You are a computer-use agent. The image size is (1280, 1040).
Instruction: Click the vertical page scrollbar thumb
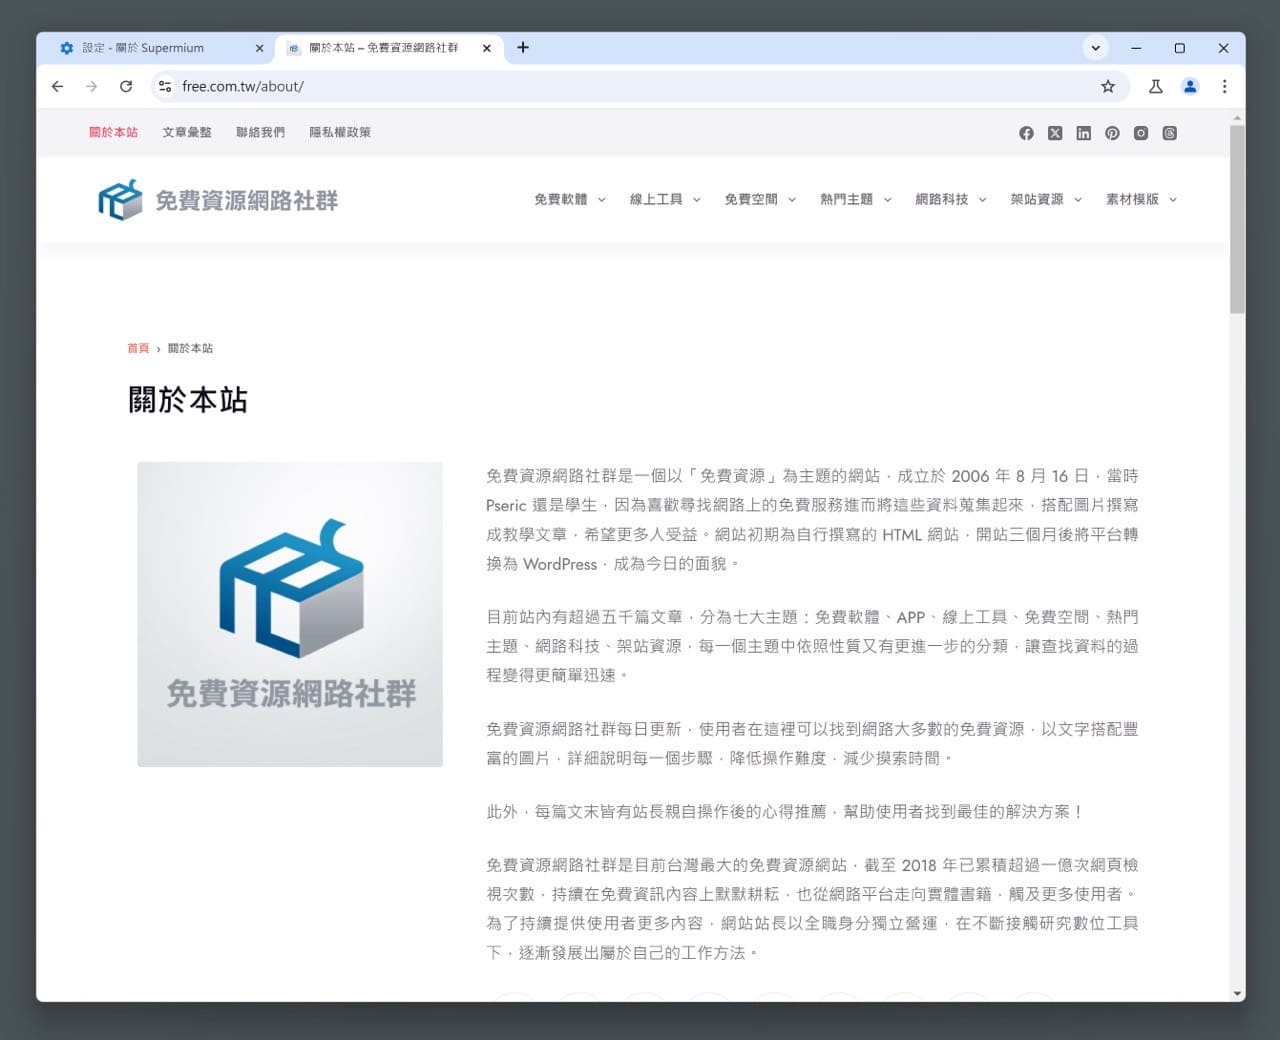[x=1238, y=220]
